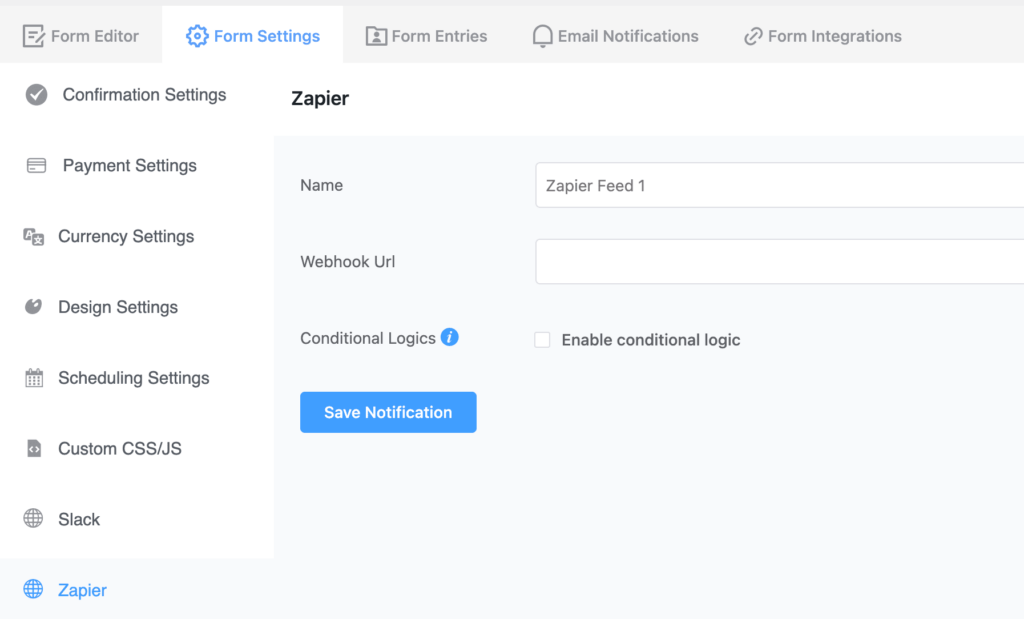Click the Form Editor pencil icon
This screenshot has height=619, width=1024.
point(34,35)
